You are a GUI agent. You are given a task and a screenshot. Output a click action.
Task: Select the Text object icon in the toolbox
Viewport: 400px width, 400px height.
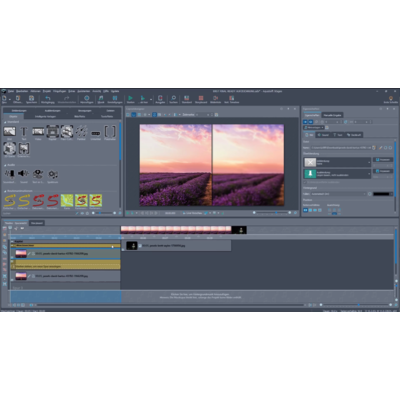[x=24, y=132]
